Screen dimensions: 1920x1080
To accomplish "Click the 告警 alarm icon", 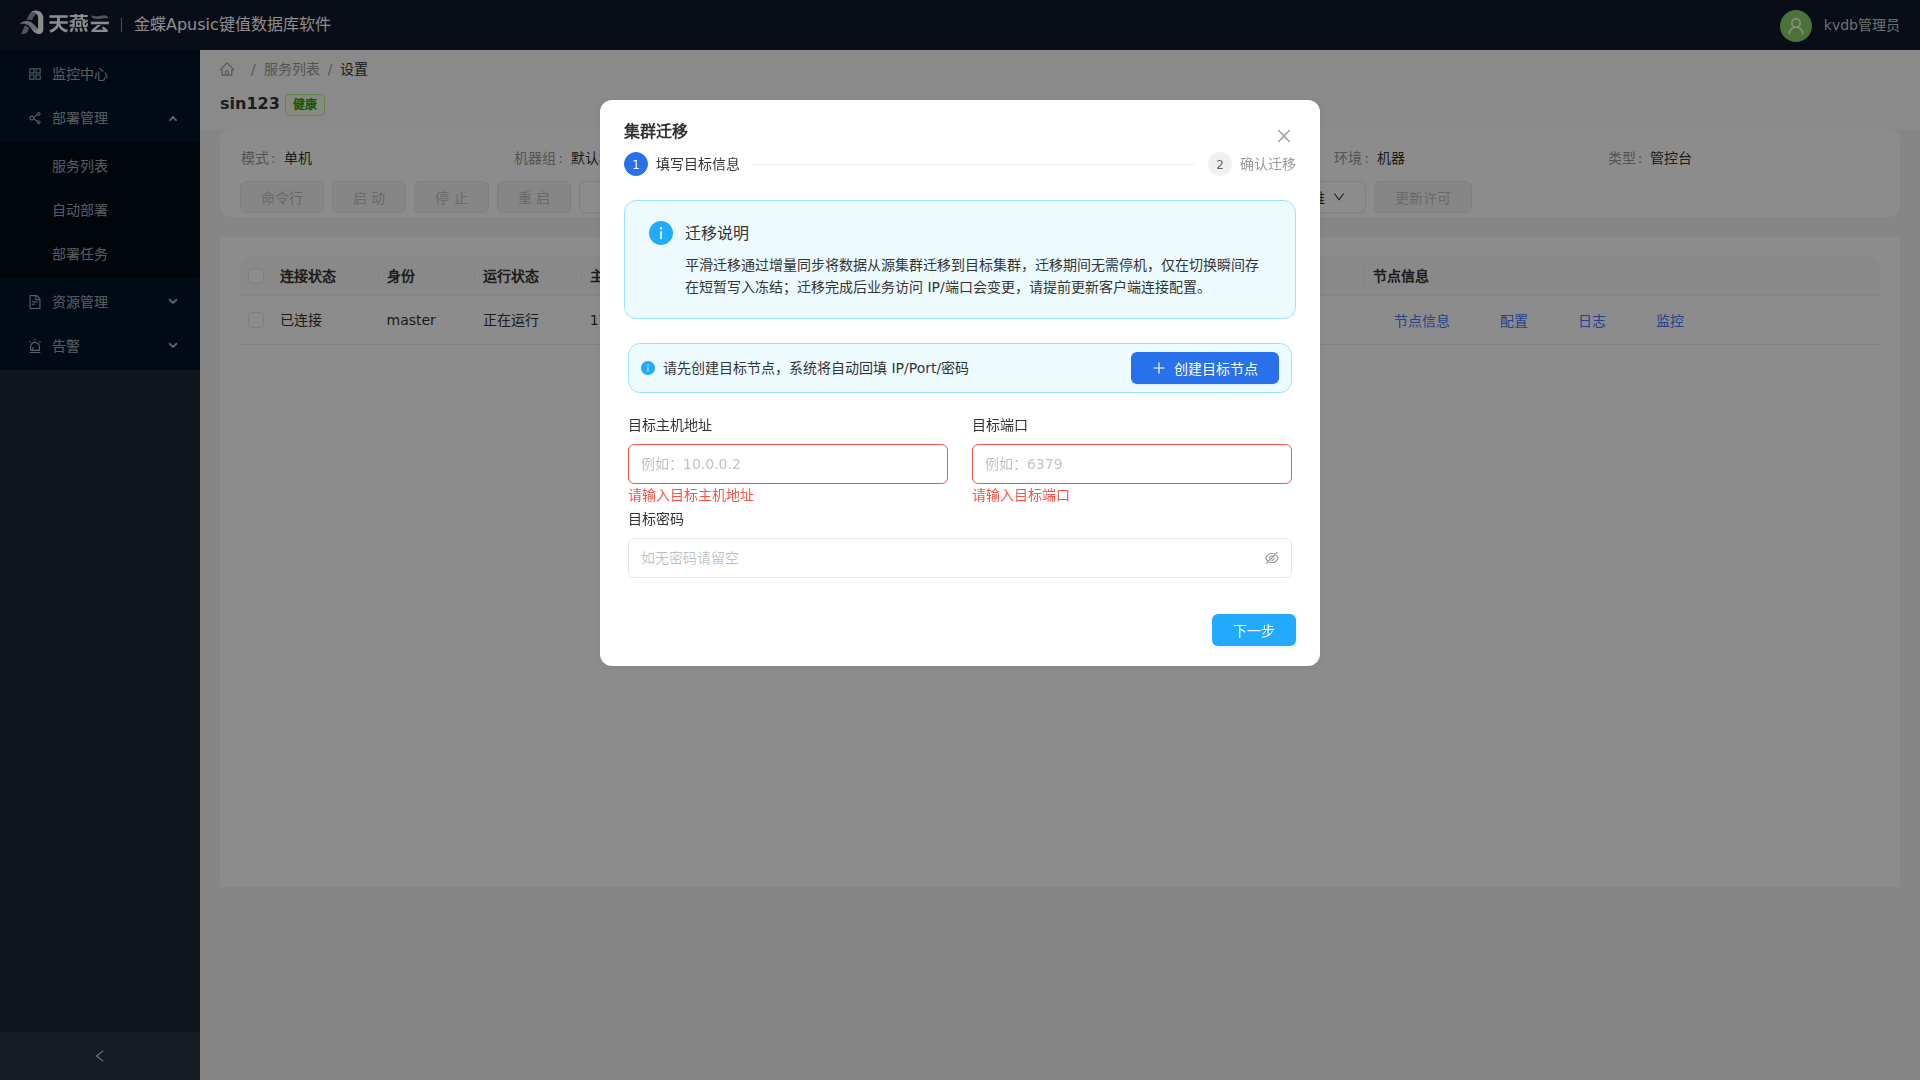I will pos(35,346).
